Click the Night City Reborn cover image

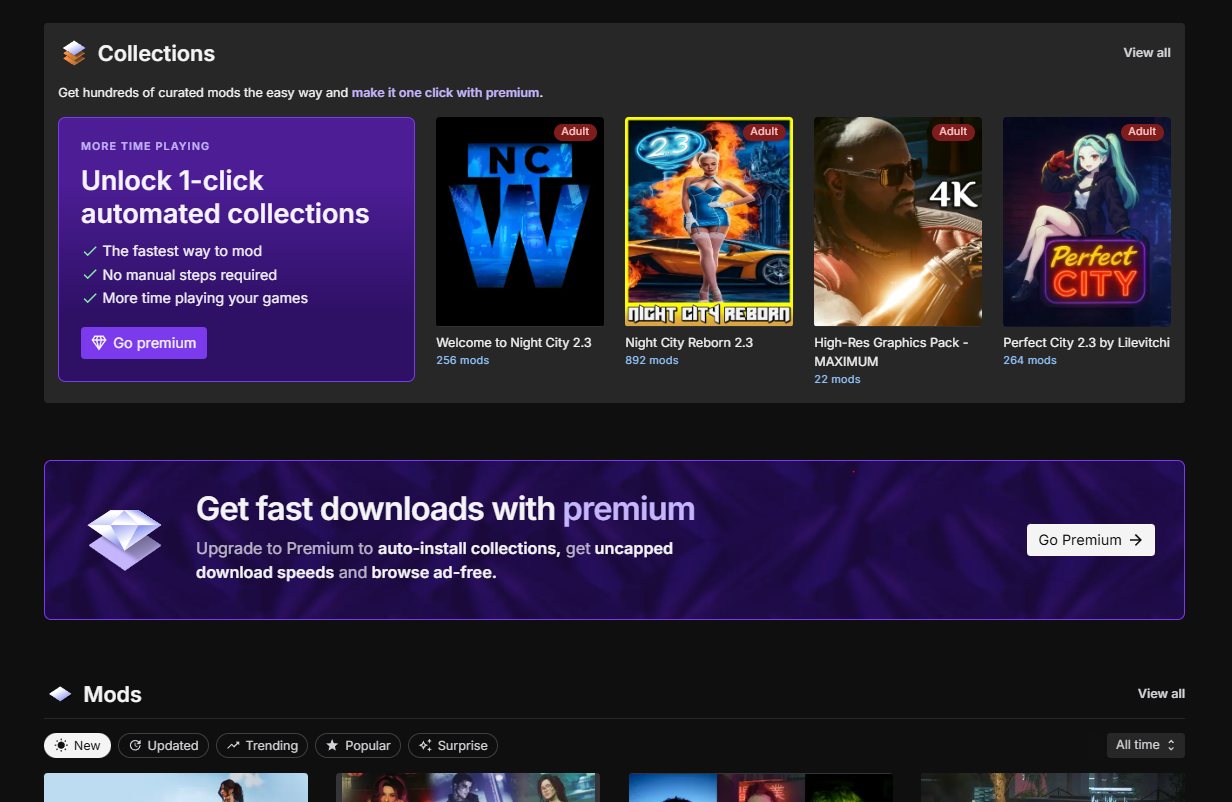pos(709,222)
